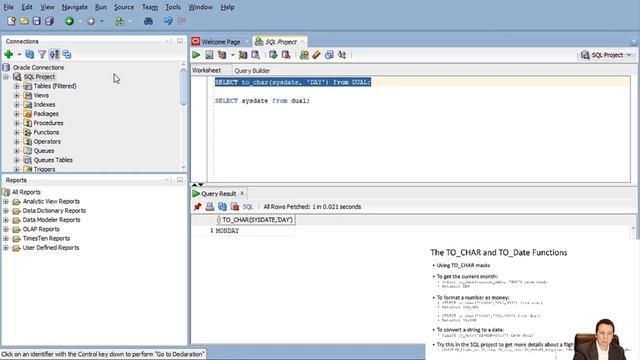The height and width of the screenshot is (360, 640).
Task: Select the Functions tree item
Action: pyautogui.click(x=46, y=132)
